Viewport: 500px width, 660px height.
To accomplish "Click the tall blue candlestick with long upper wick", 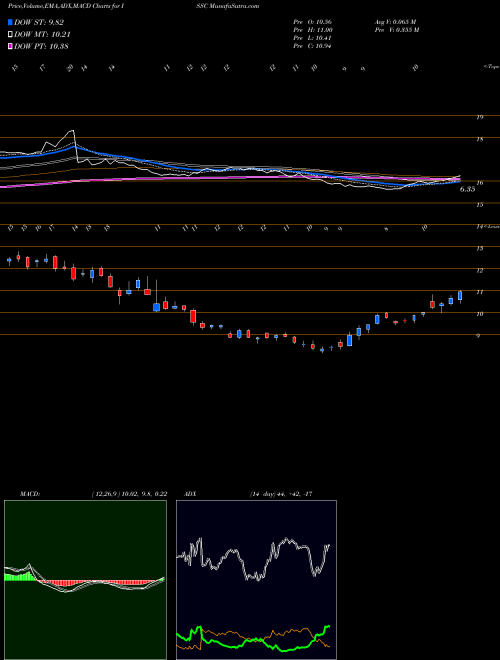I will (157, 307).
